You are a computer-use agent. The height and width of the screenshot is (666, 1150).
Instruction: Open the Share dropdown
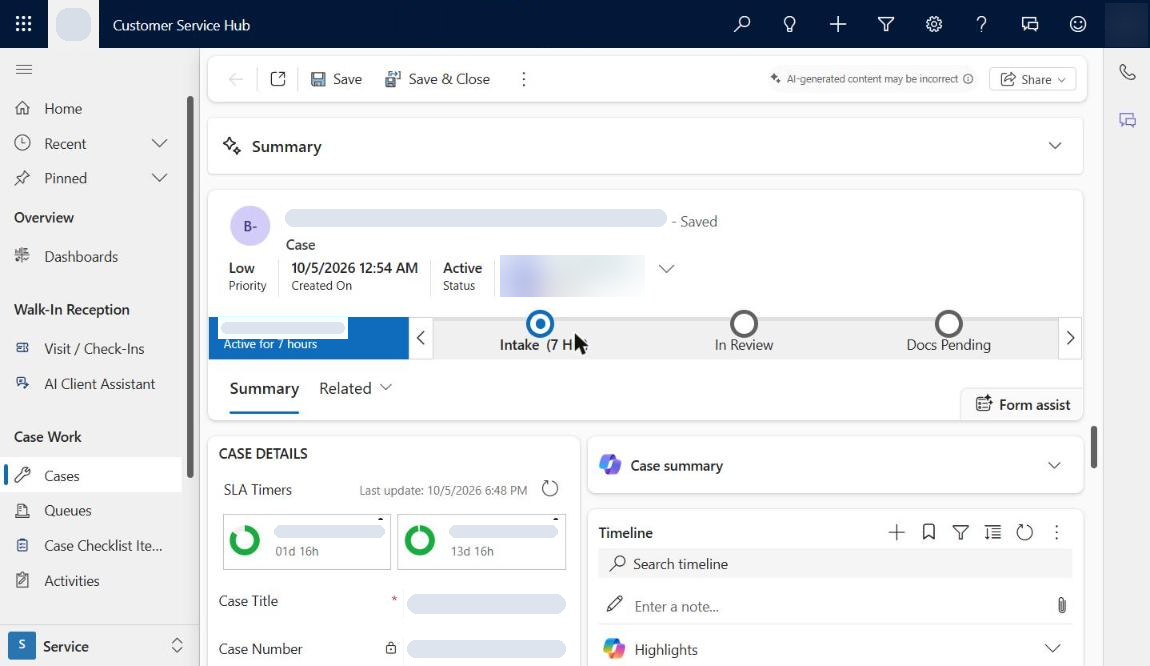tap(1033, 79)
